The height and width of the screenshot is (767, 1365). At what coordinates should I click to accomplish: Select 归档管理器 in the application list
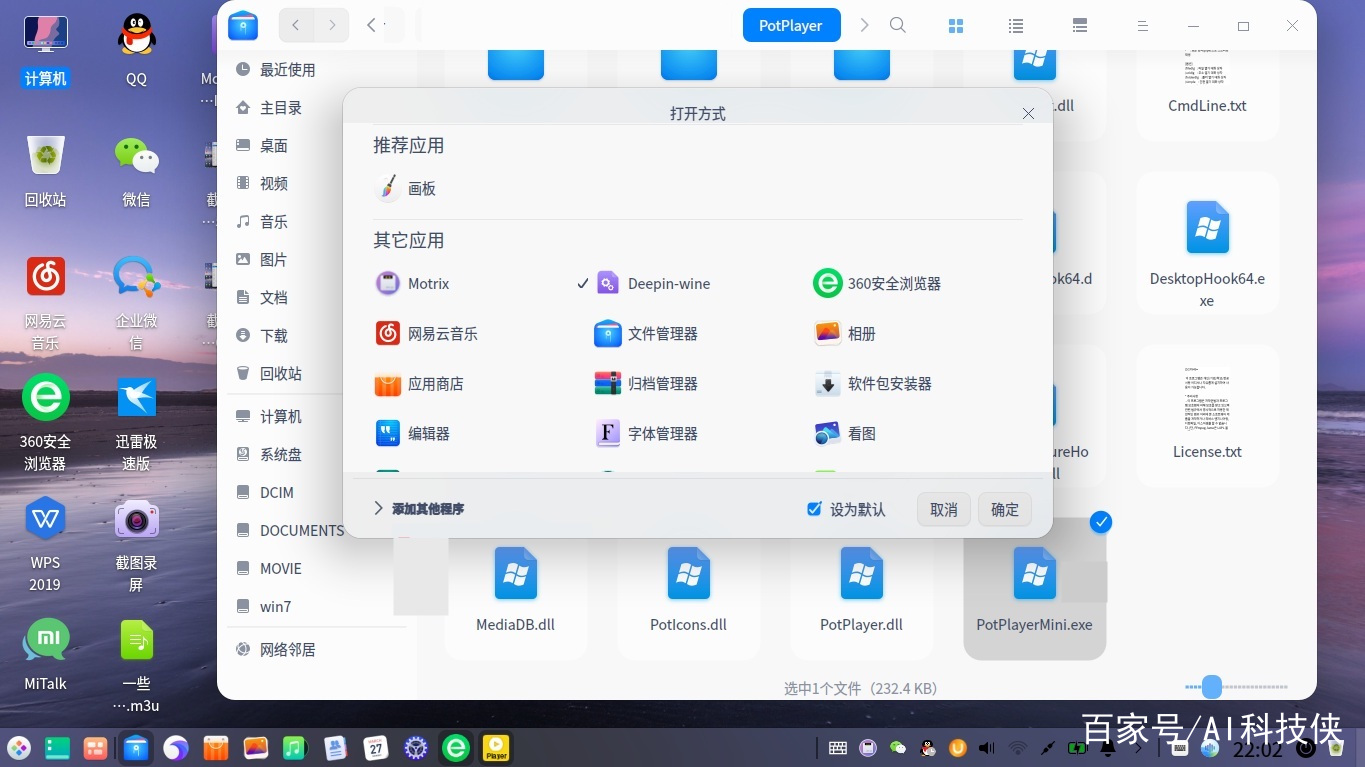pos(646,384)
